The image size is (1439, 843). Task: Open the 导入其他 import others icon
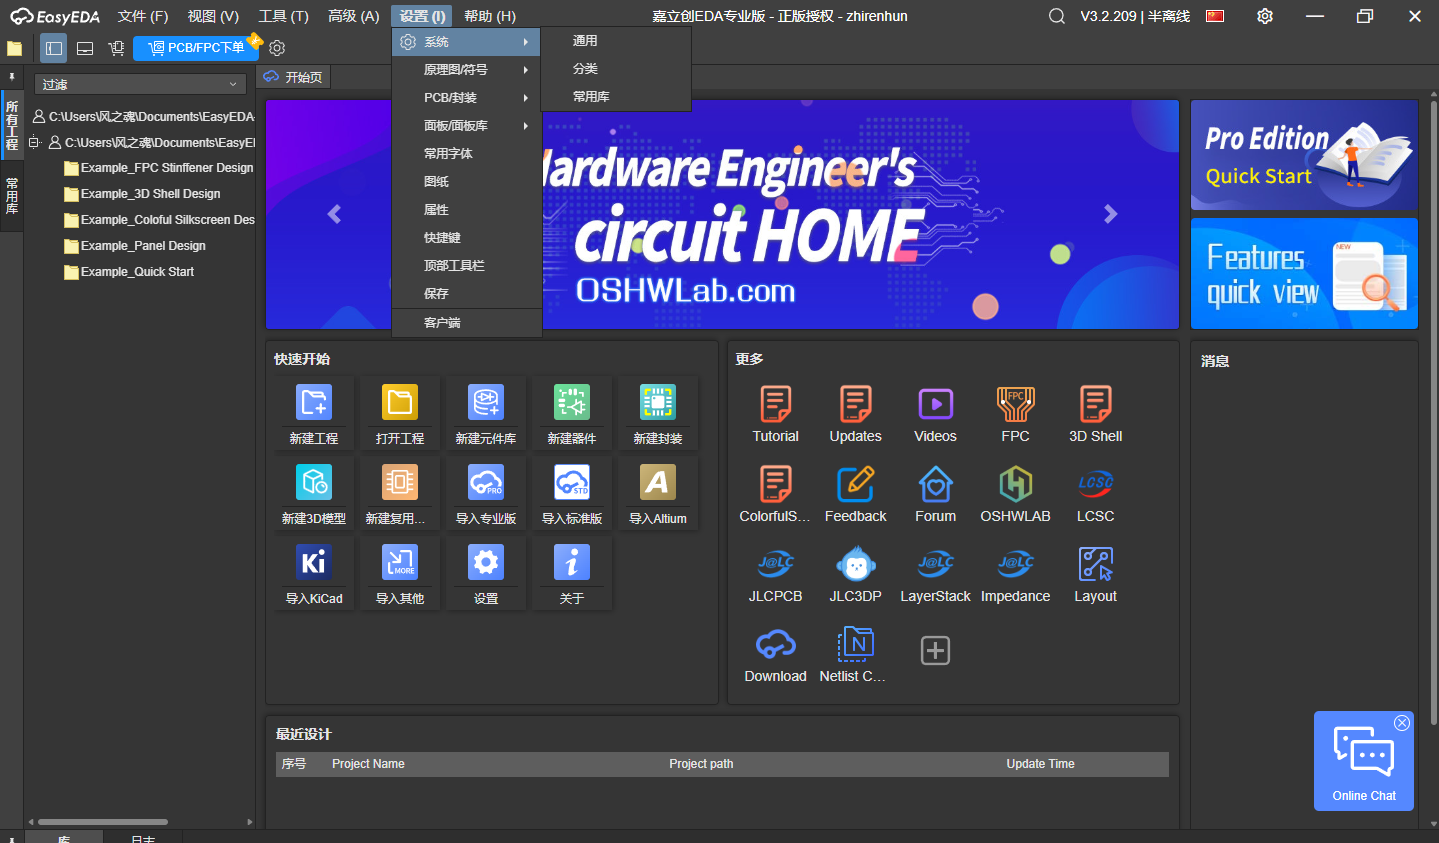400,562
